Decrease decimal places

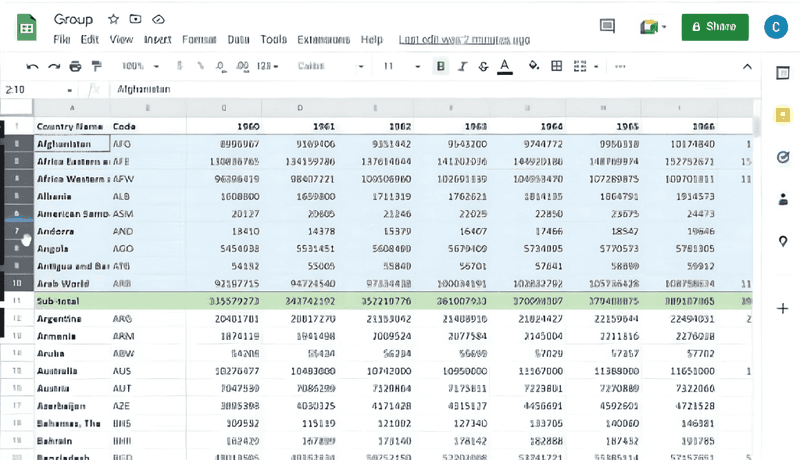(x=220, y=66)
